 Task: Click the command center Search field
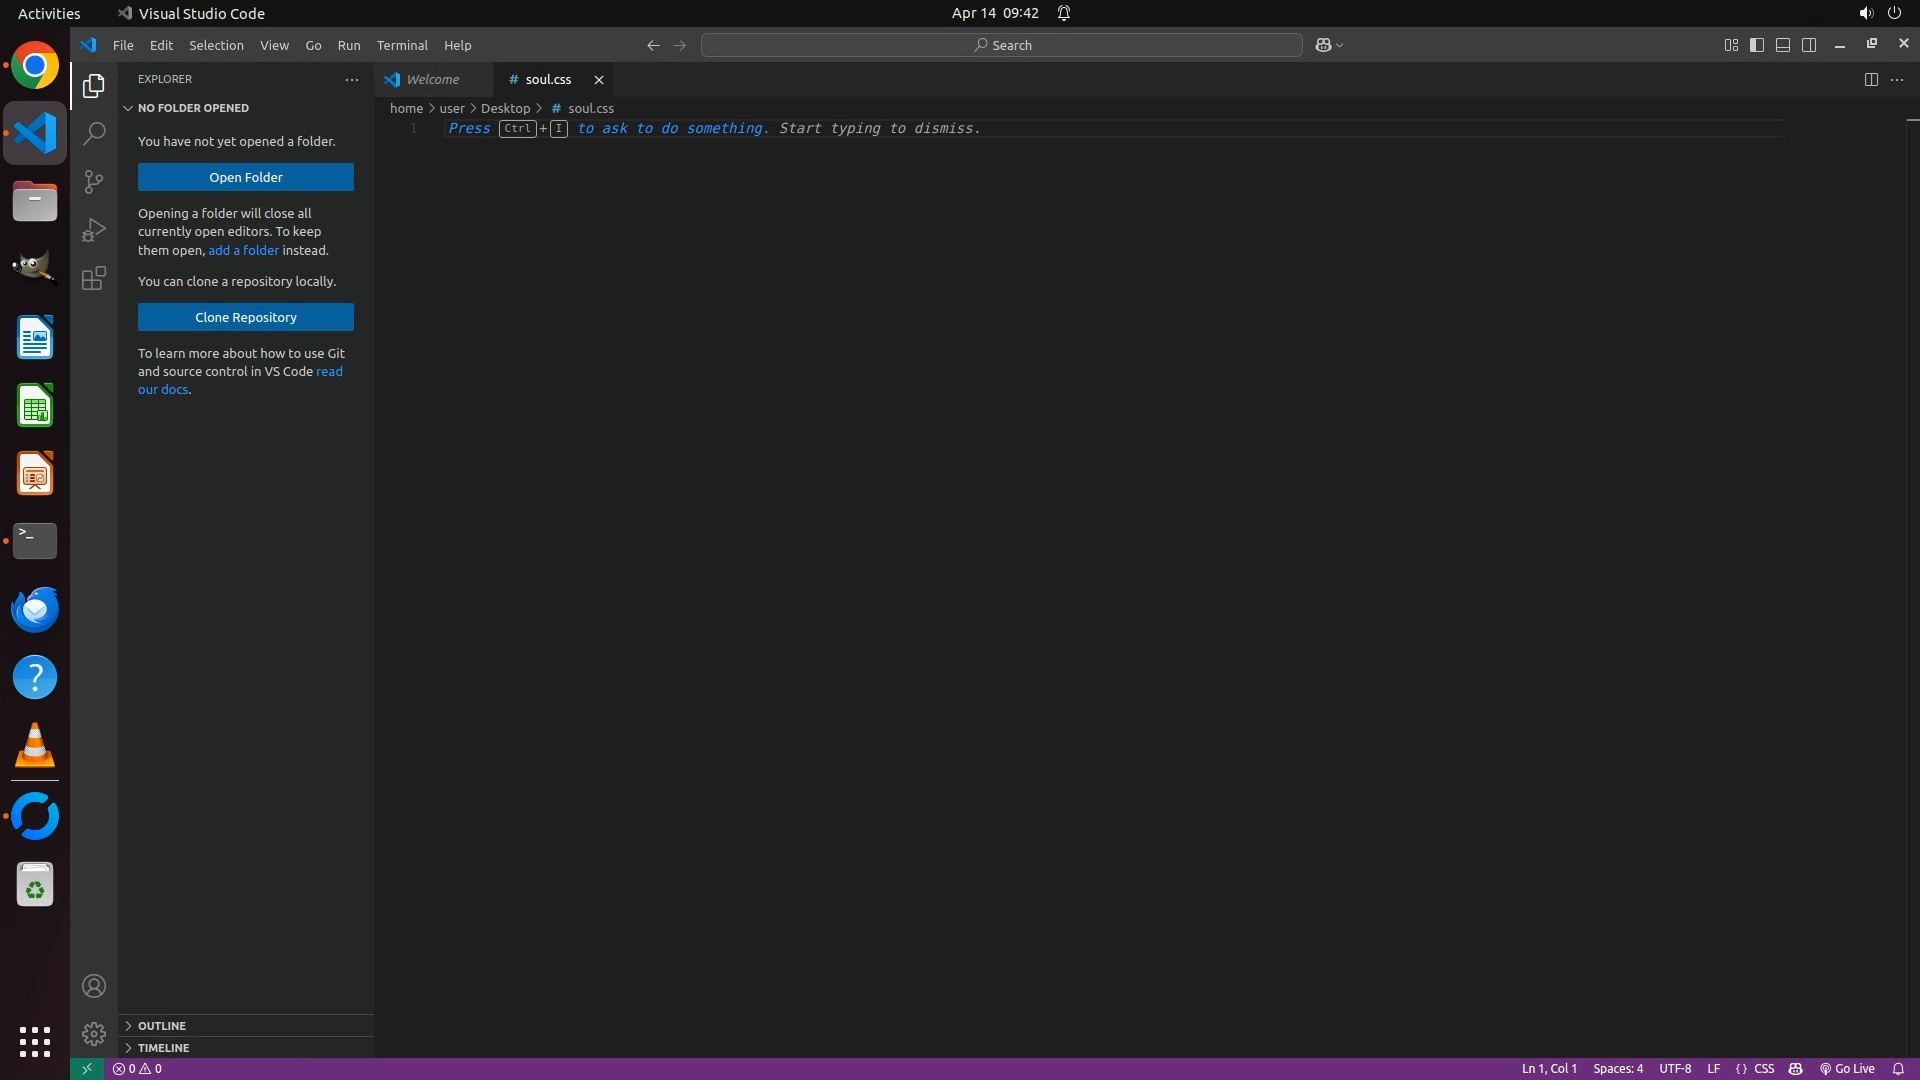(1001, 45)
